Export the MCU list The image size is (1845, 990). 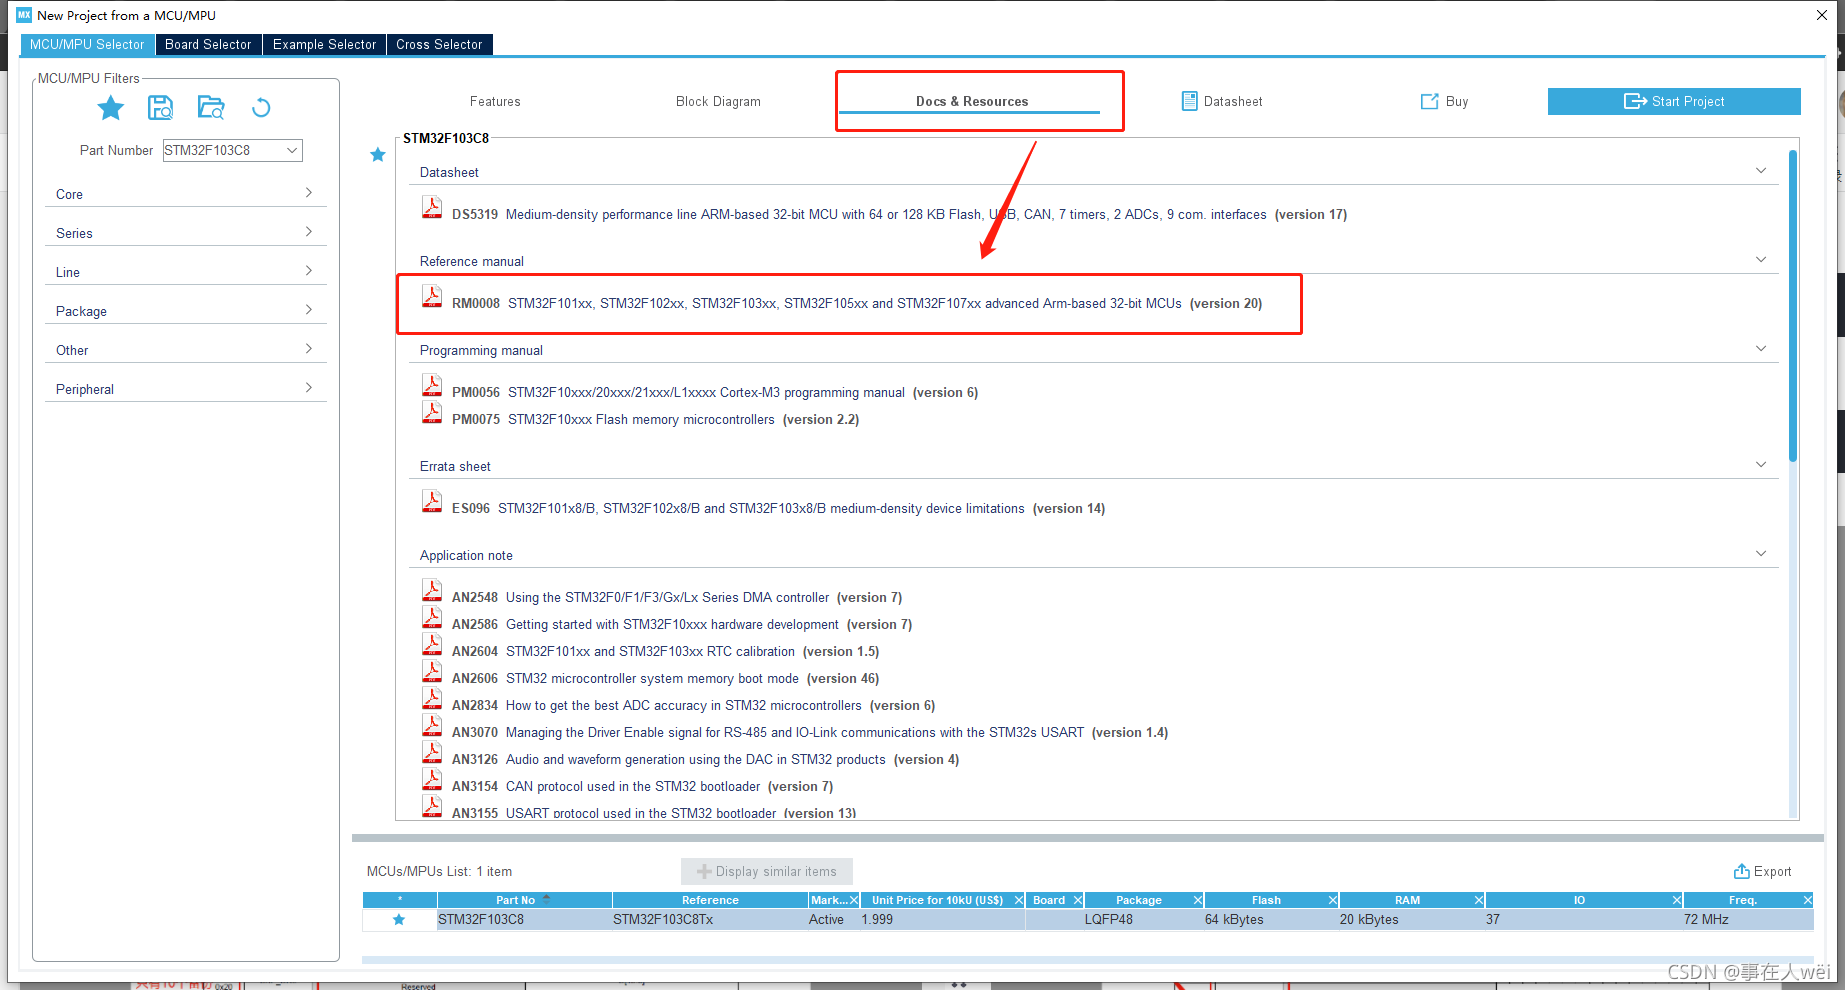(1762, 871)
